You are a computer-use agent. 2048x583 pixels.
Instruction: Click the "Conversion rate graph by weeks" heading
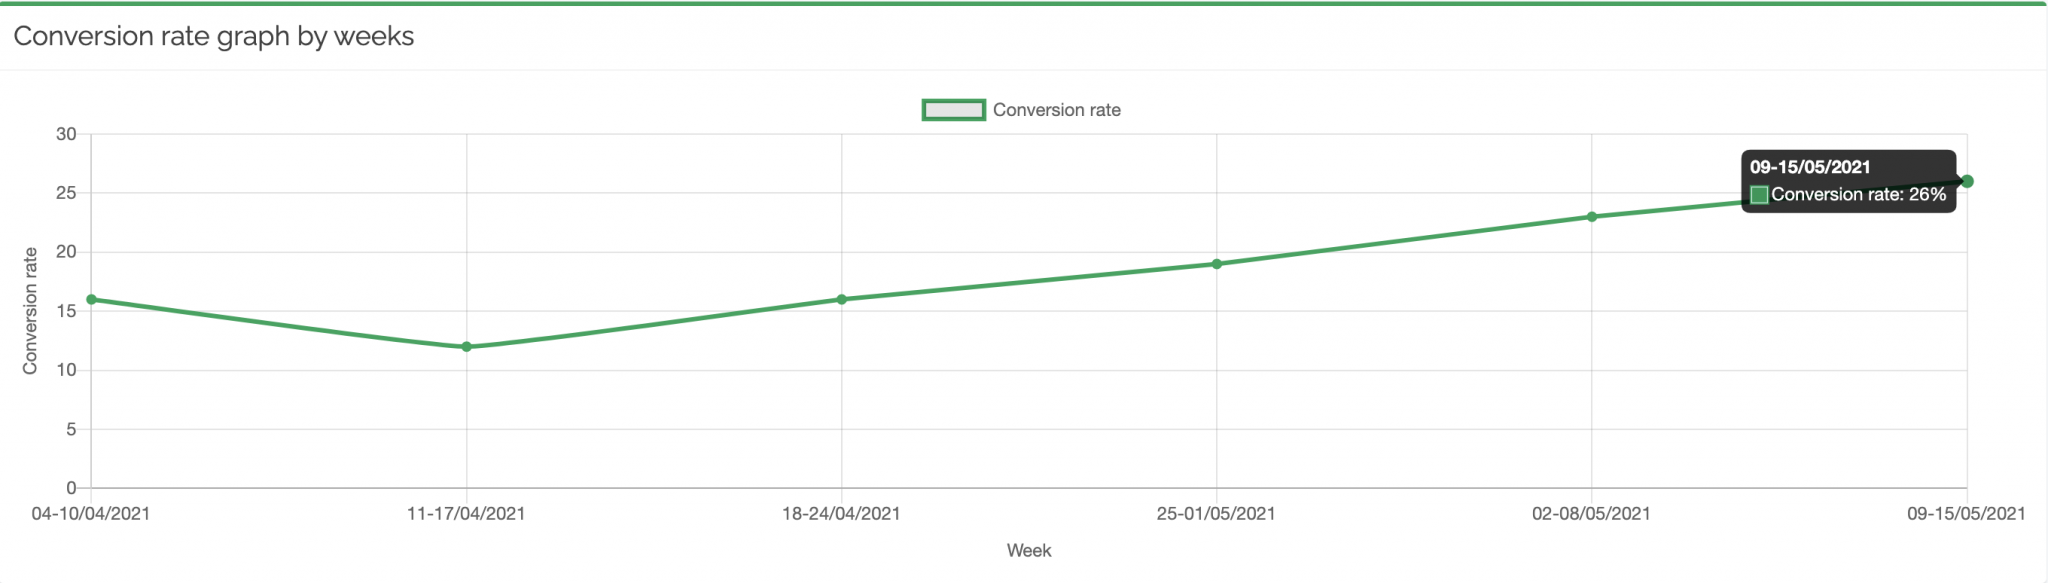214,37
